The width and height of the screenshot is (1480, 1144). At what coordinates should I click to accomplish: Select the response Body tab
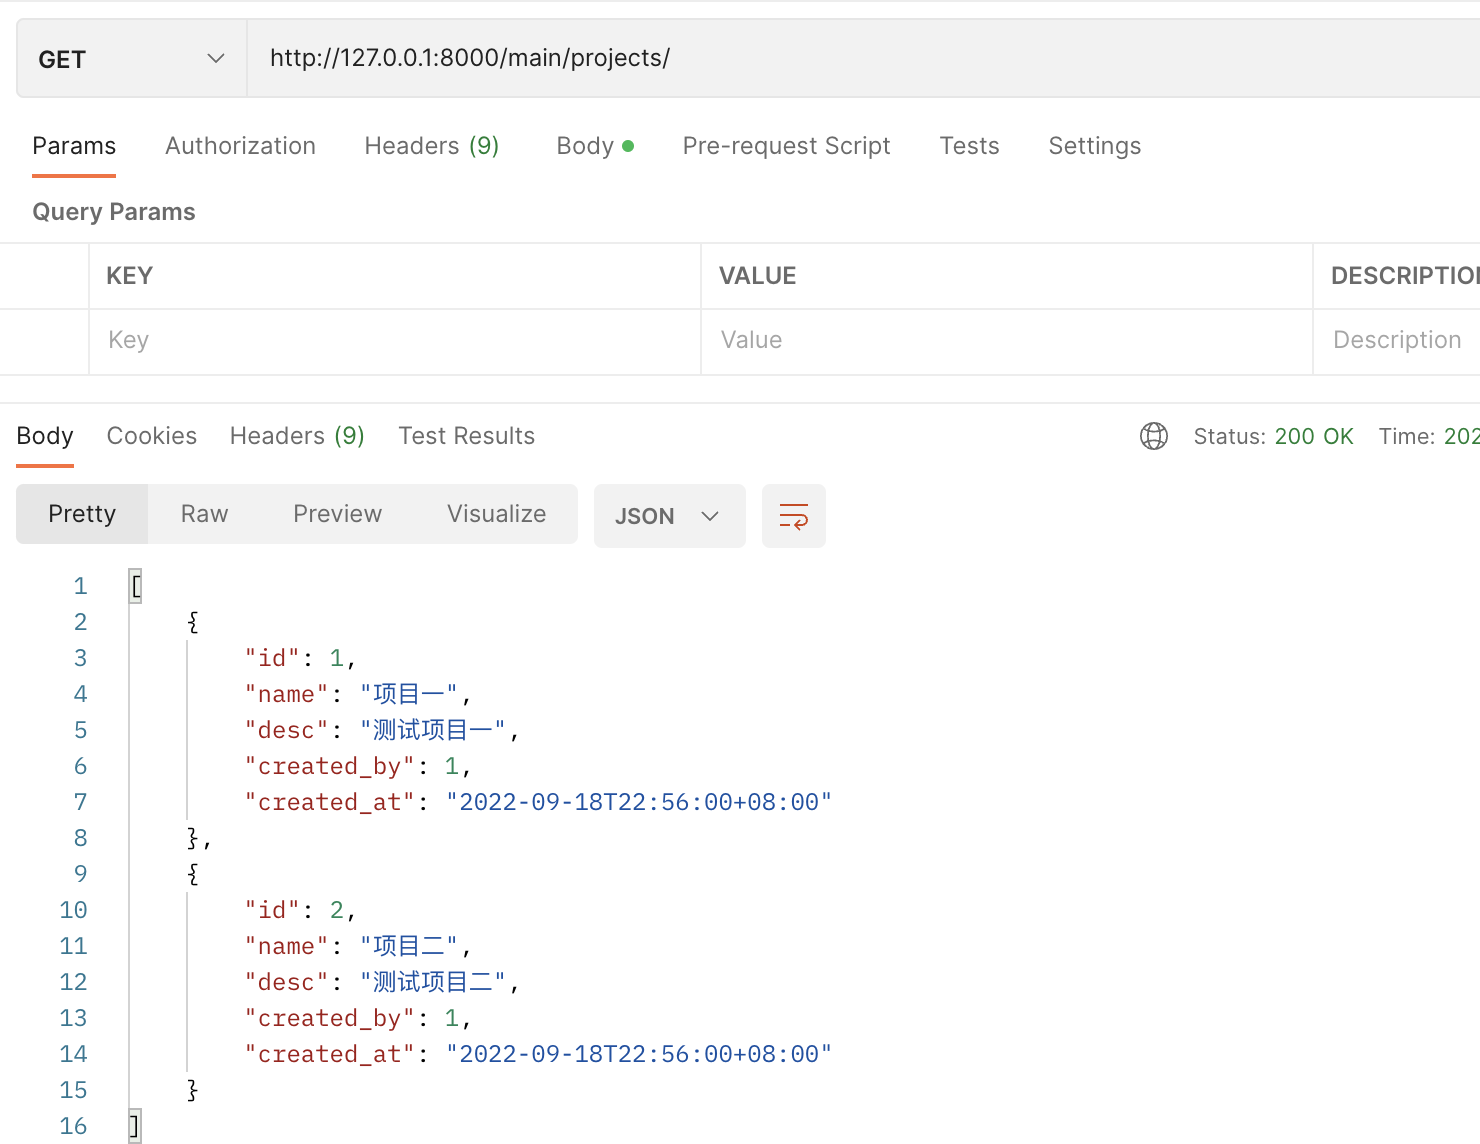[x=45, y=436]
